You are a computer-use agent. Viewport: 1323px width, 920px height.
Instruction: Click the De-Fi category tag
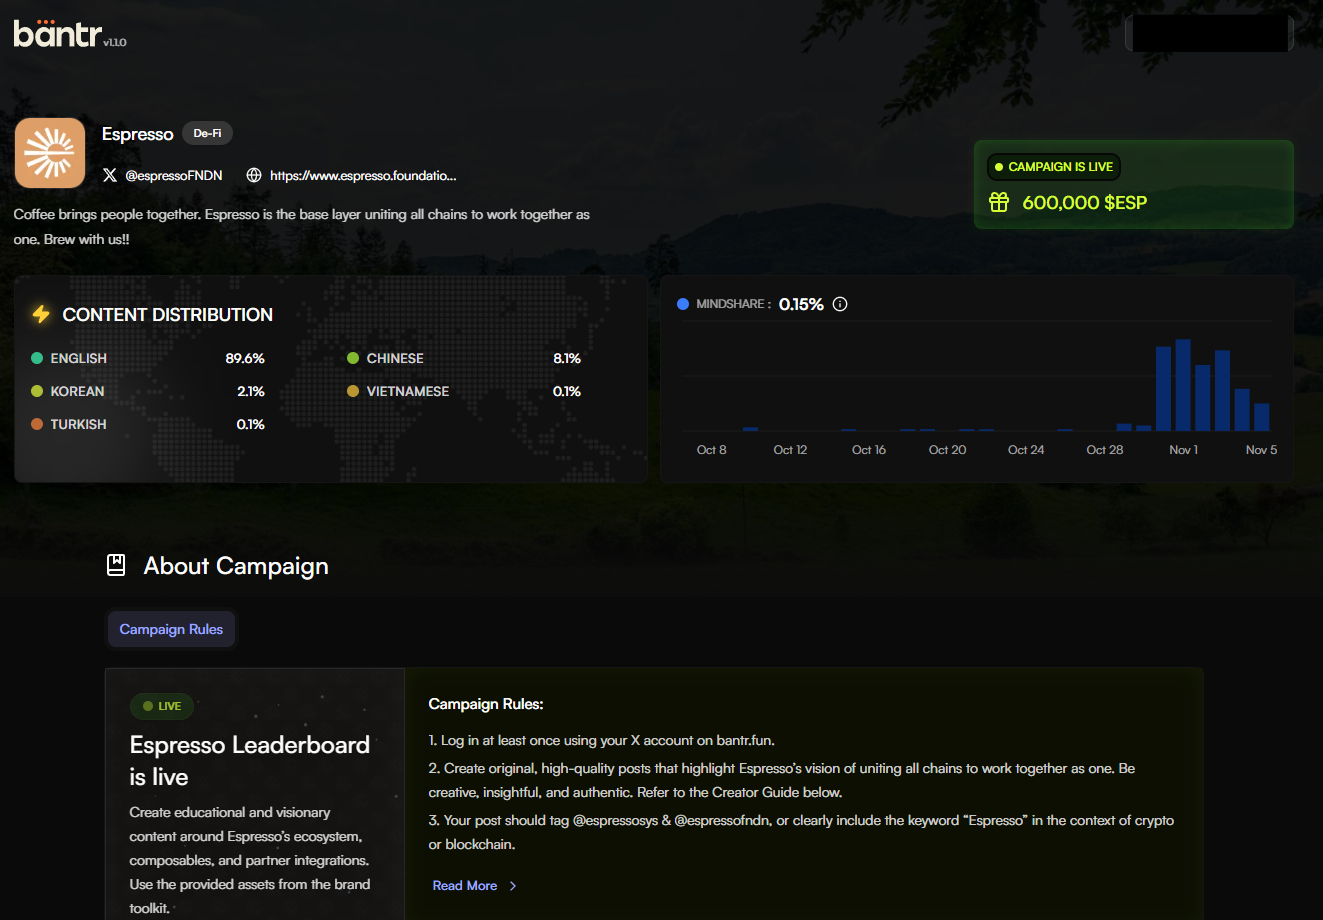pos(207,133)
